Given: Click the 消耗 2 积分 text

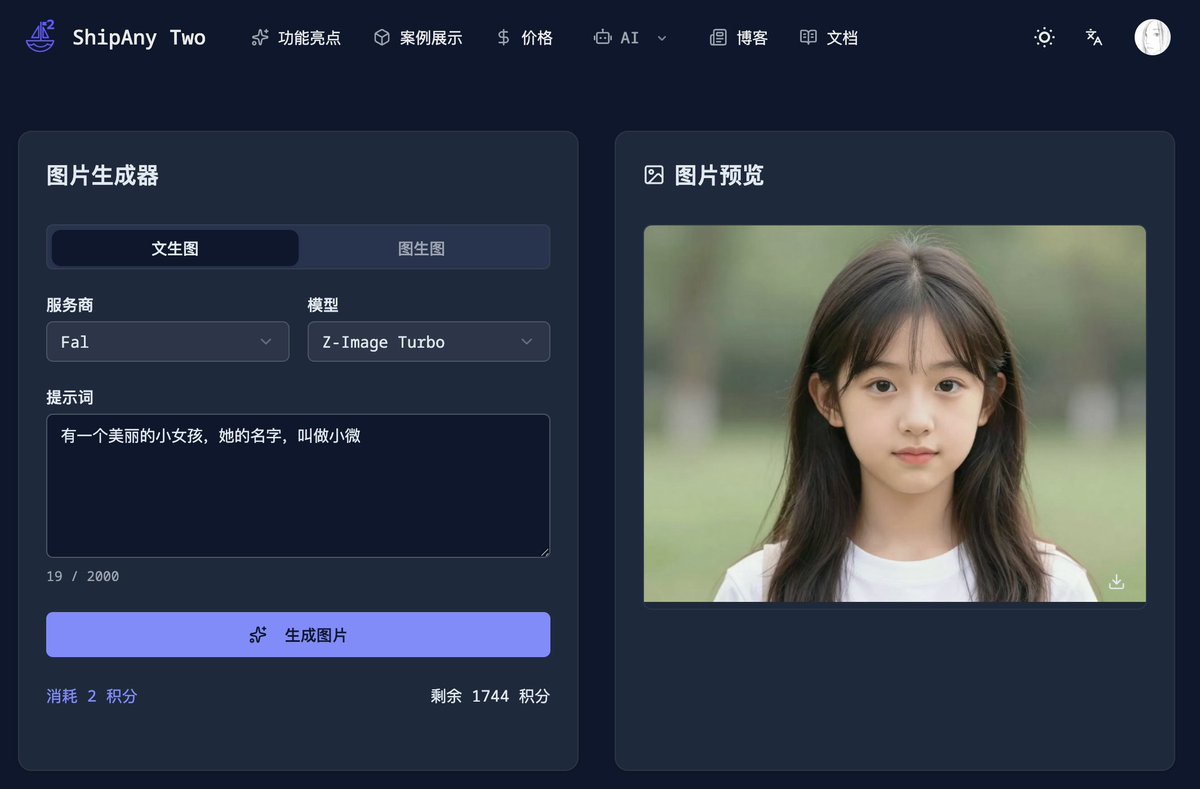Looking at the screenshot, I should (x=92, y=696).
